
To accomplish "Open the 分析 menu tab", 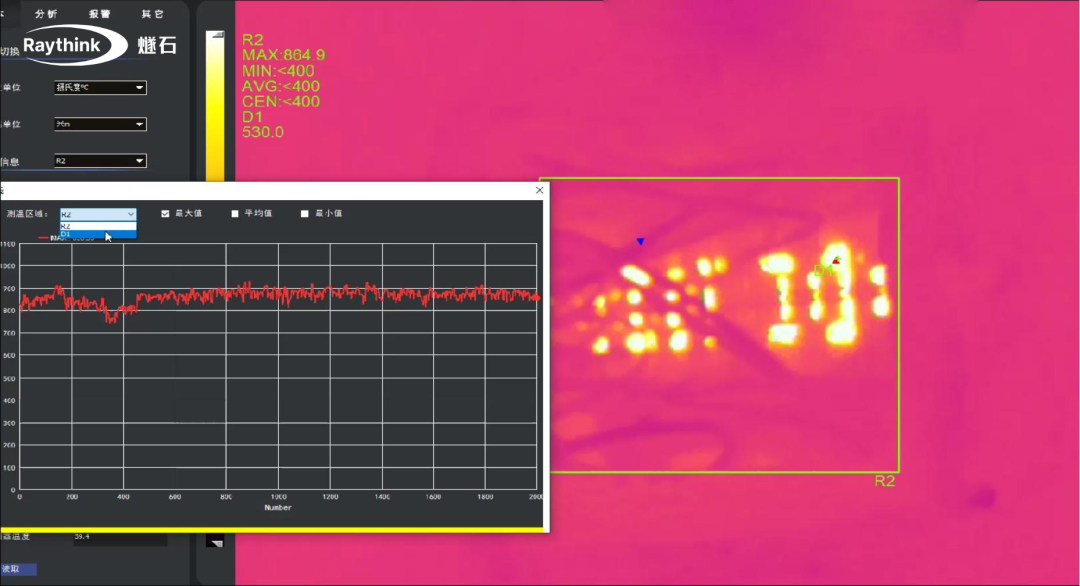I will point(46,14).
